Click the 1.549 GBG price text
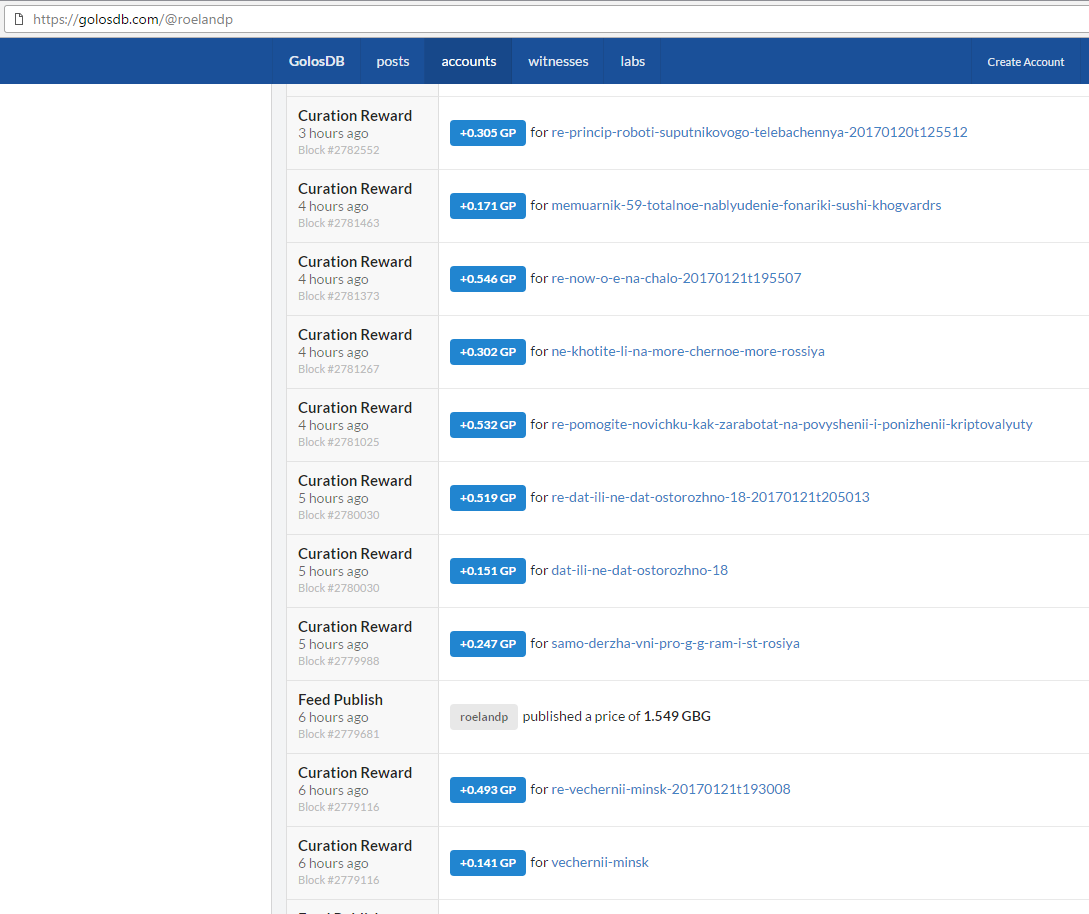The image size is (1089, 914). 677,716
